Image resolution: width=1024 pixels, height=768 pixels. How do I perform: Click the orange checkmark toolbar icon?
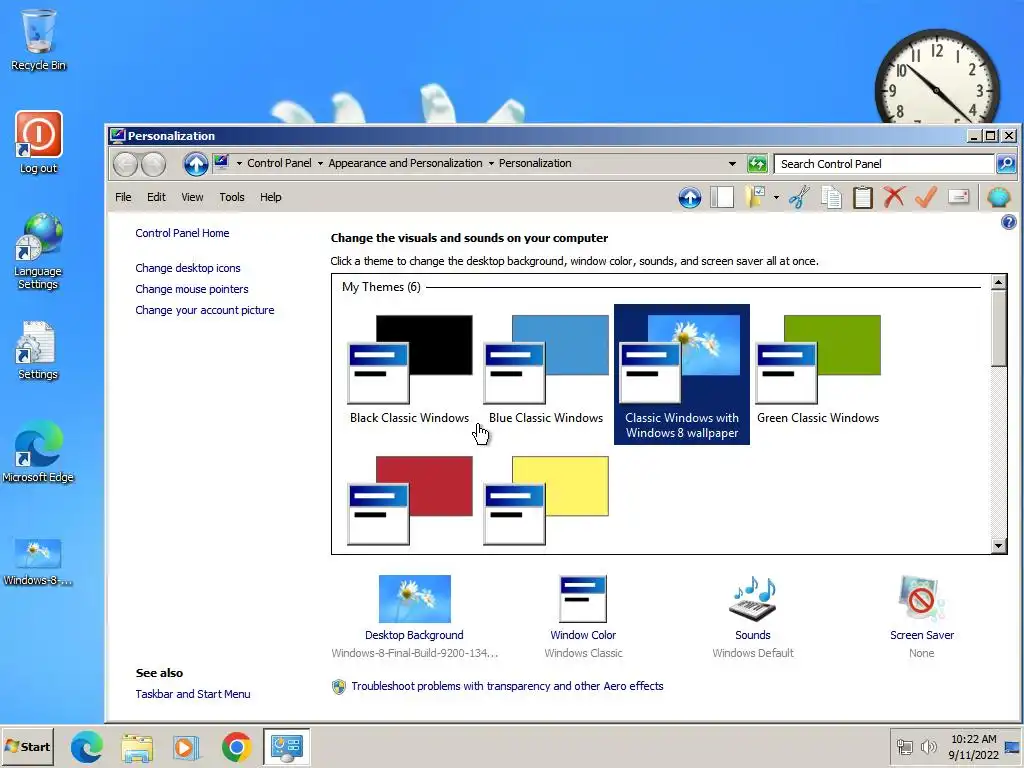(926, 197)
